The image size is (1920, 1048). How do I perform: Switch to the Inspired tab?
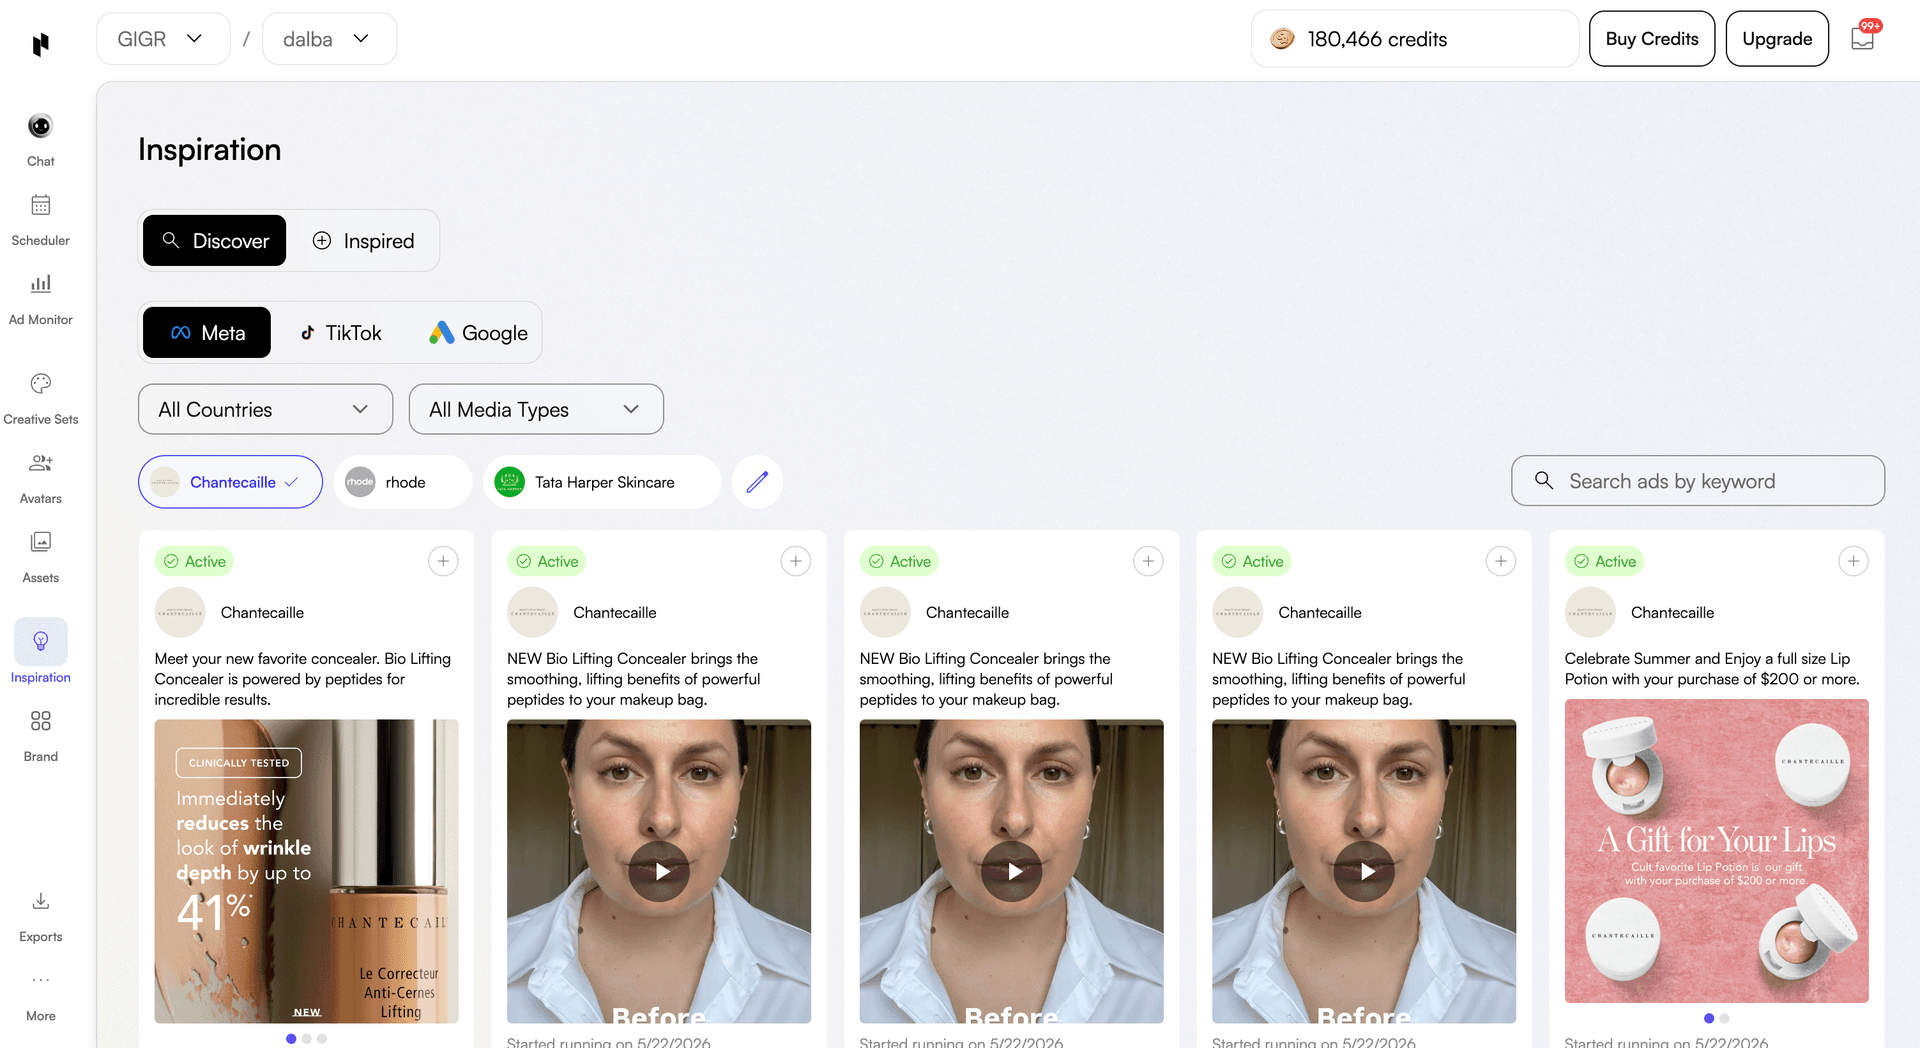(363, 241)
